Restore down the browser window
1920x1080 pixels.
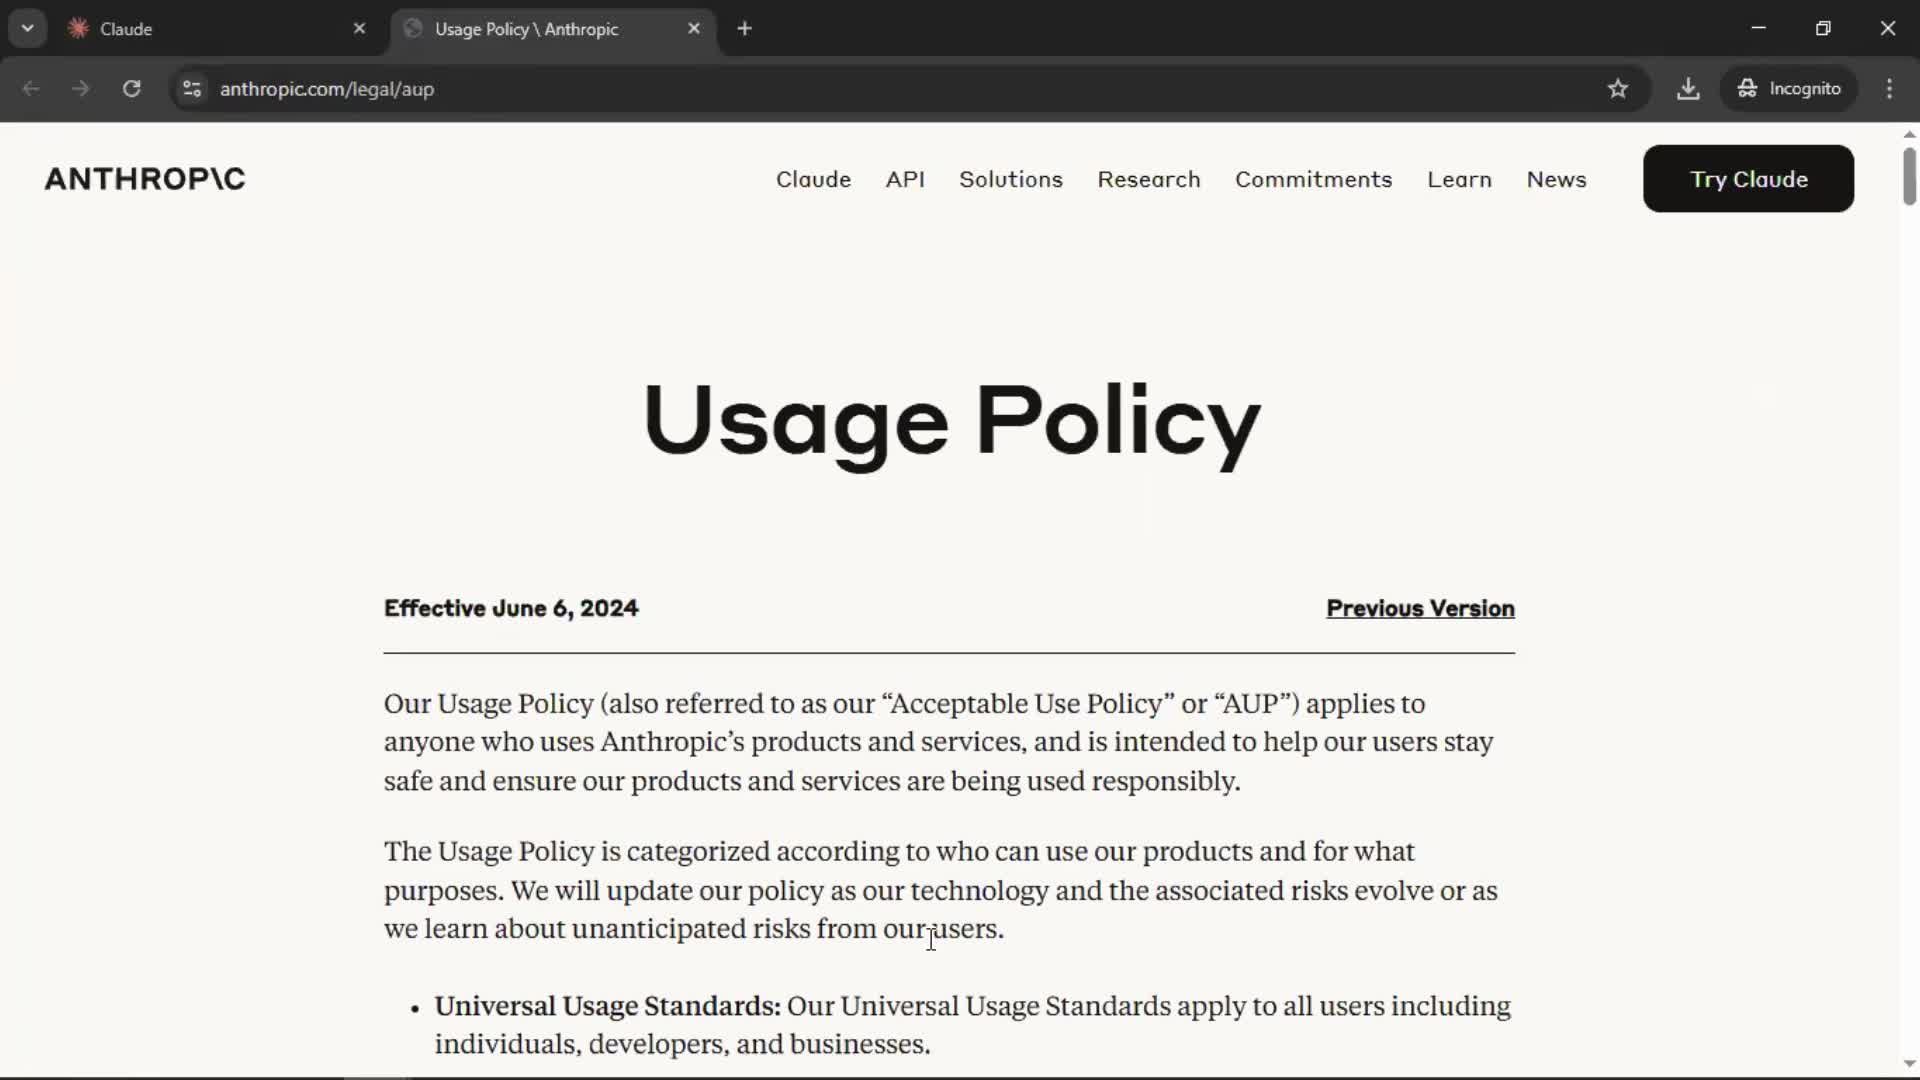tap(1823, 28)
